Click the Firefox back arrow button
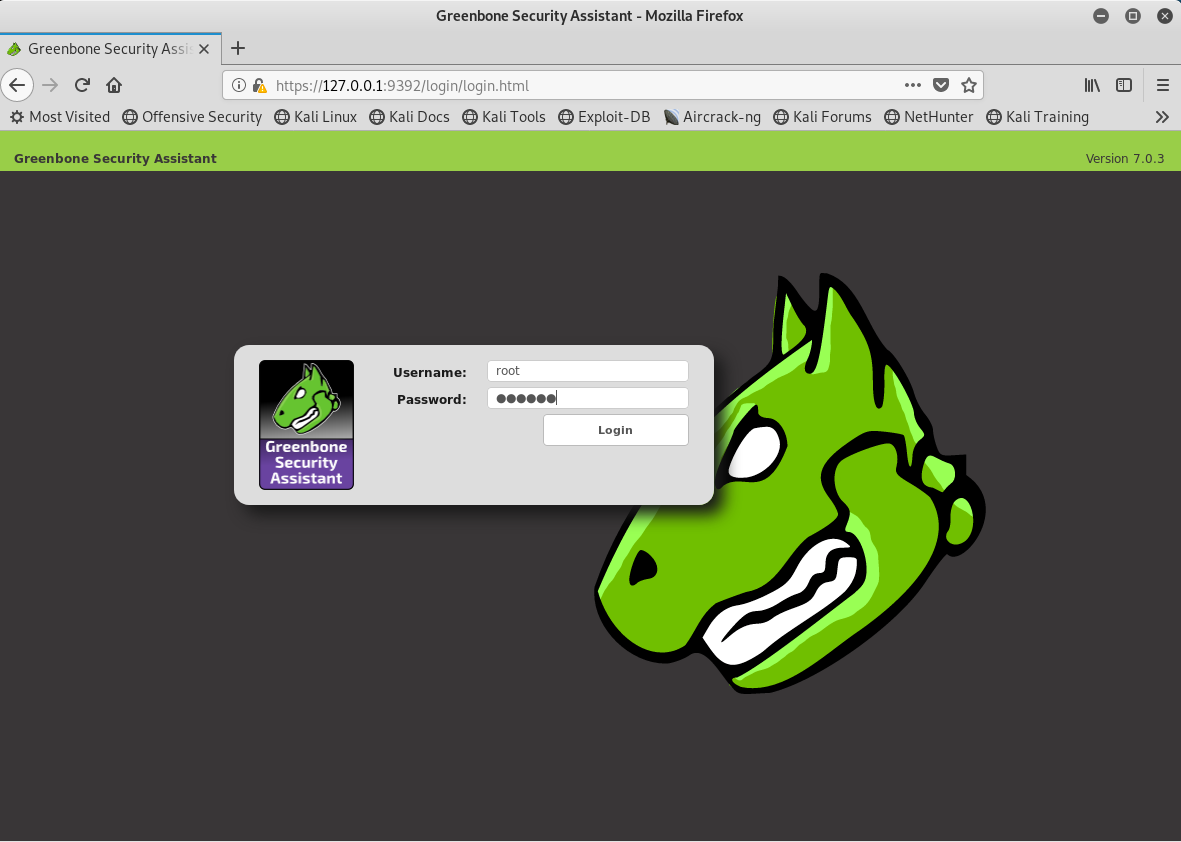 (x=17, y=85)
